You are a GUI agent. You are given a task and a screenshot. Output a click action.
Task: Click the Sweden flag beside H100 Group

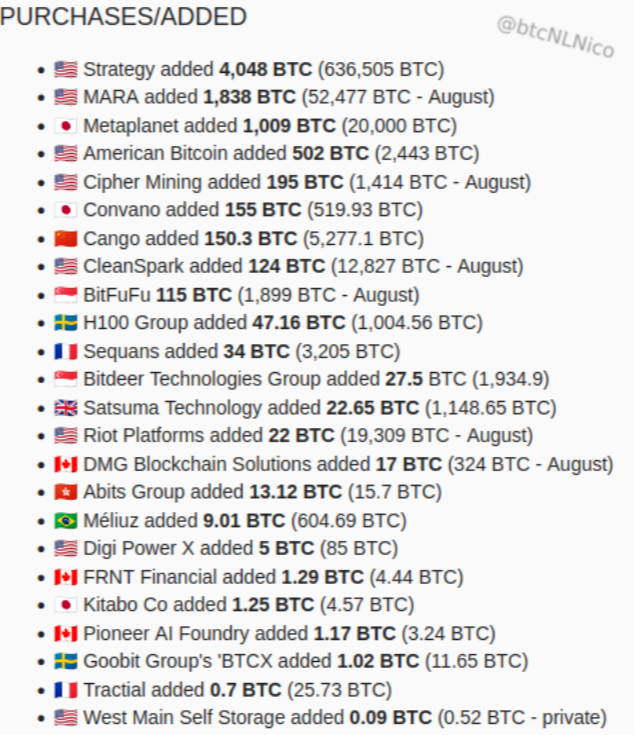tap(65, 323)
